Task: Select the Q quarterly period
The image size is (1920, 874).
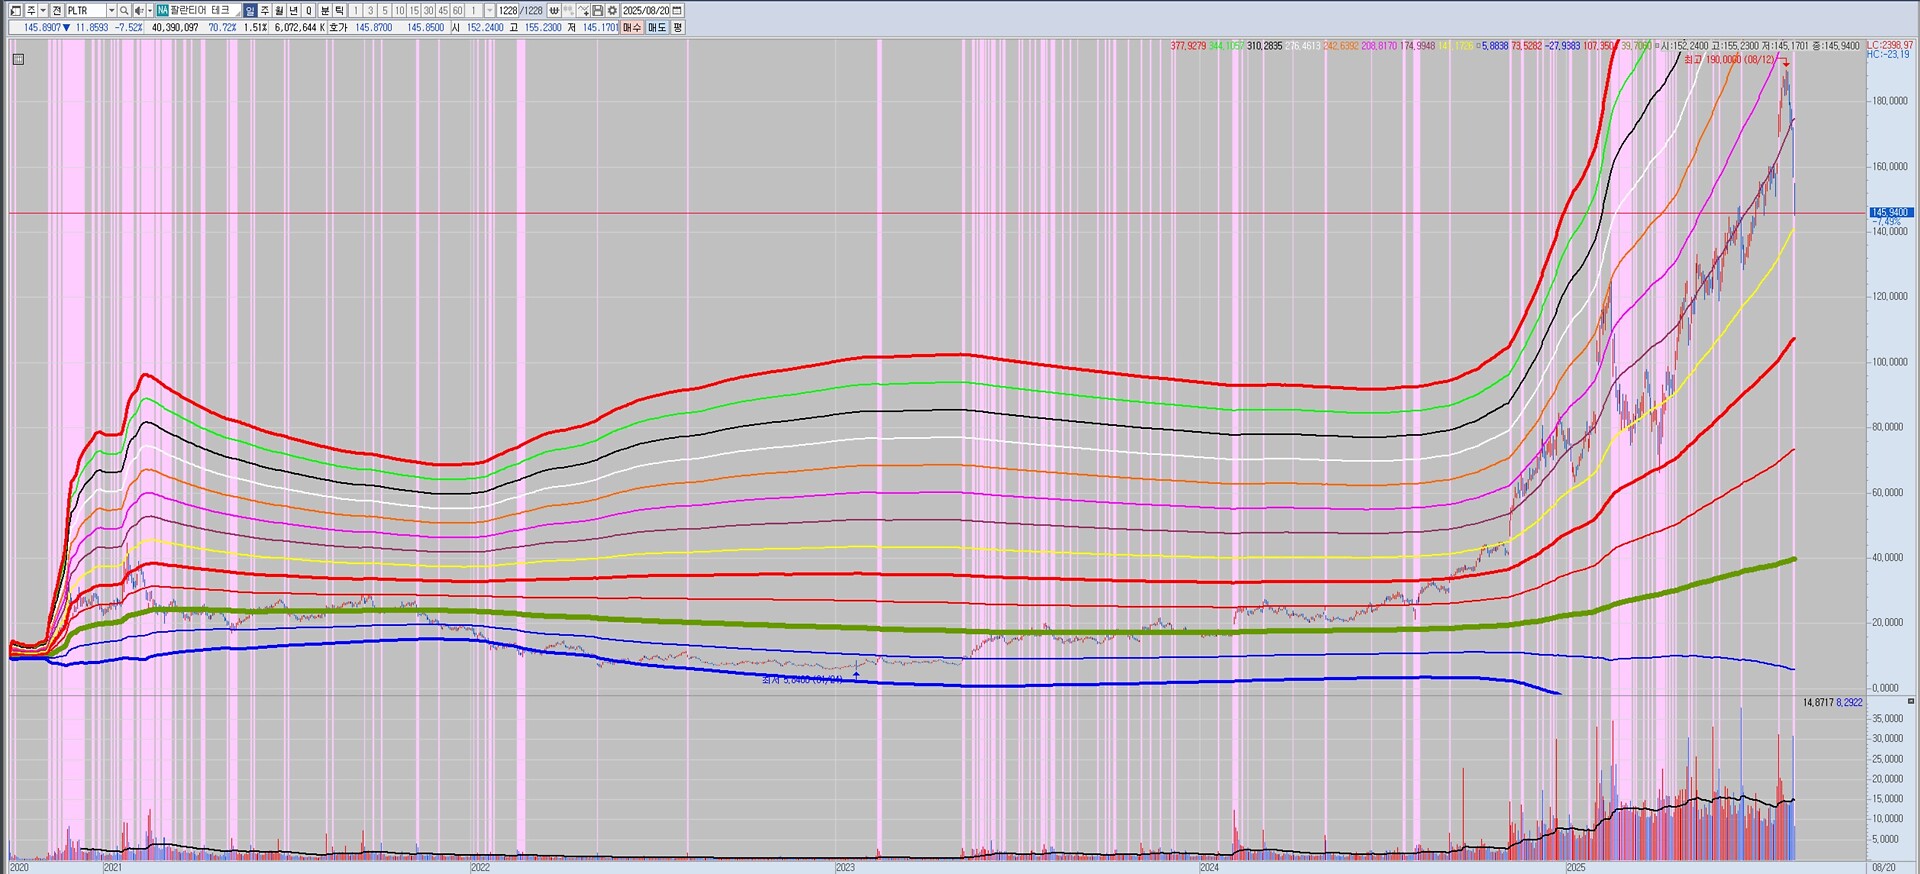Action: coord(309,10)
